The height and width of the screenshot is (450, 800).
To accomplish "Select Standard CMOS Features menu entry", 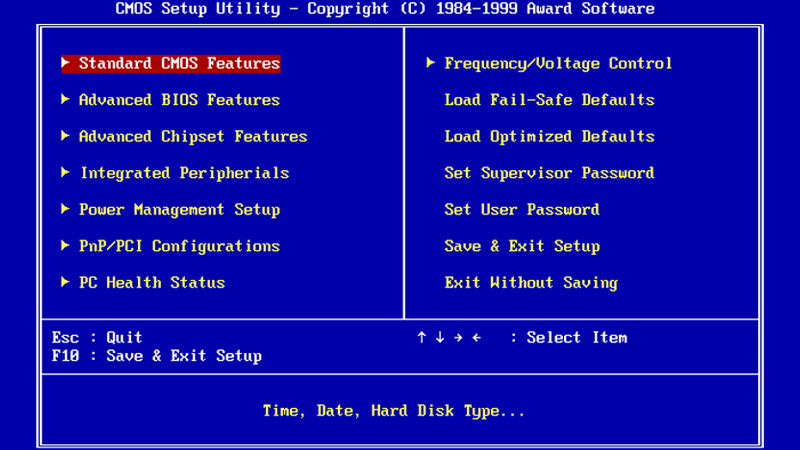I will pyautogui.click(x=179, y=63).
